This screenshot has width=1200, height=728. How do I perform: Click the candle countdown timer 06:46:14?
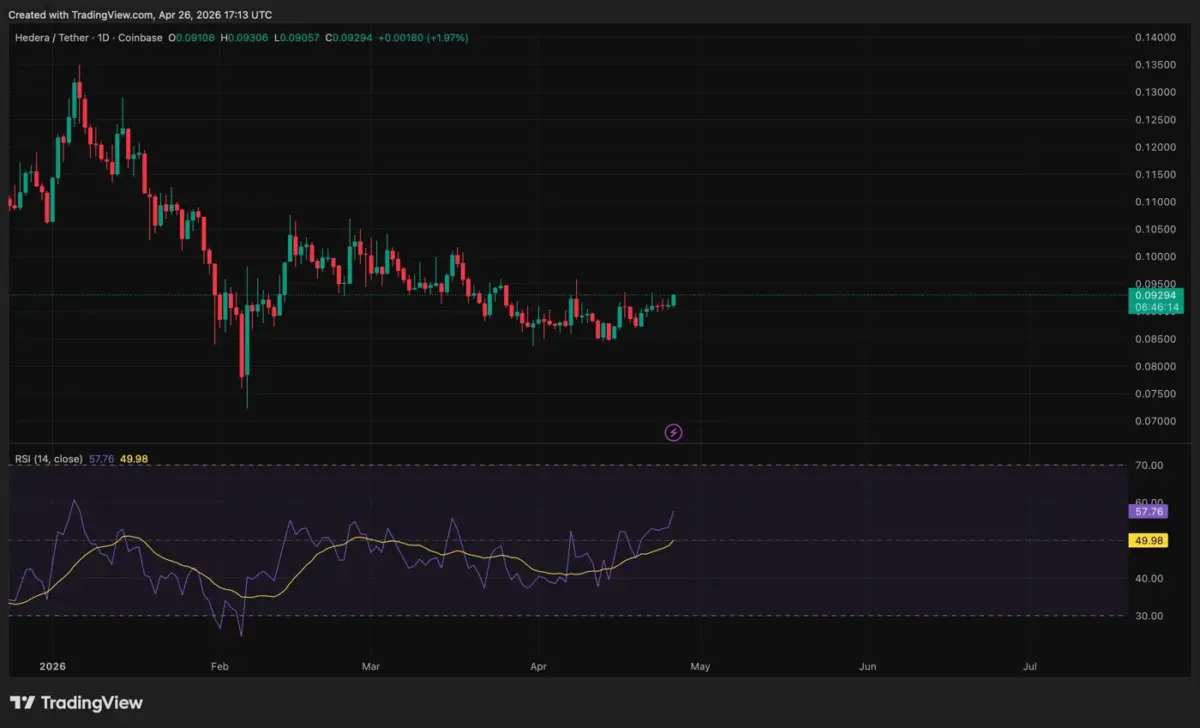[x=1156, y=308]
